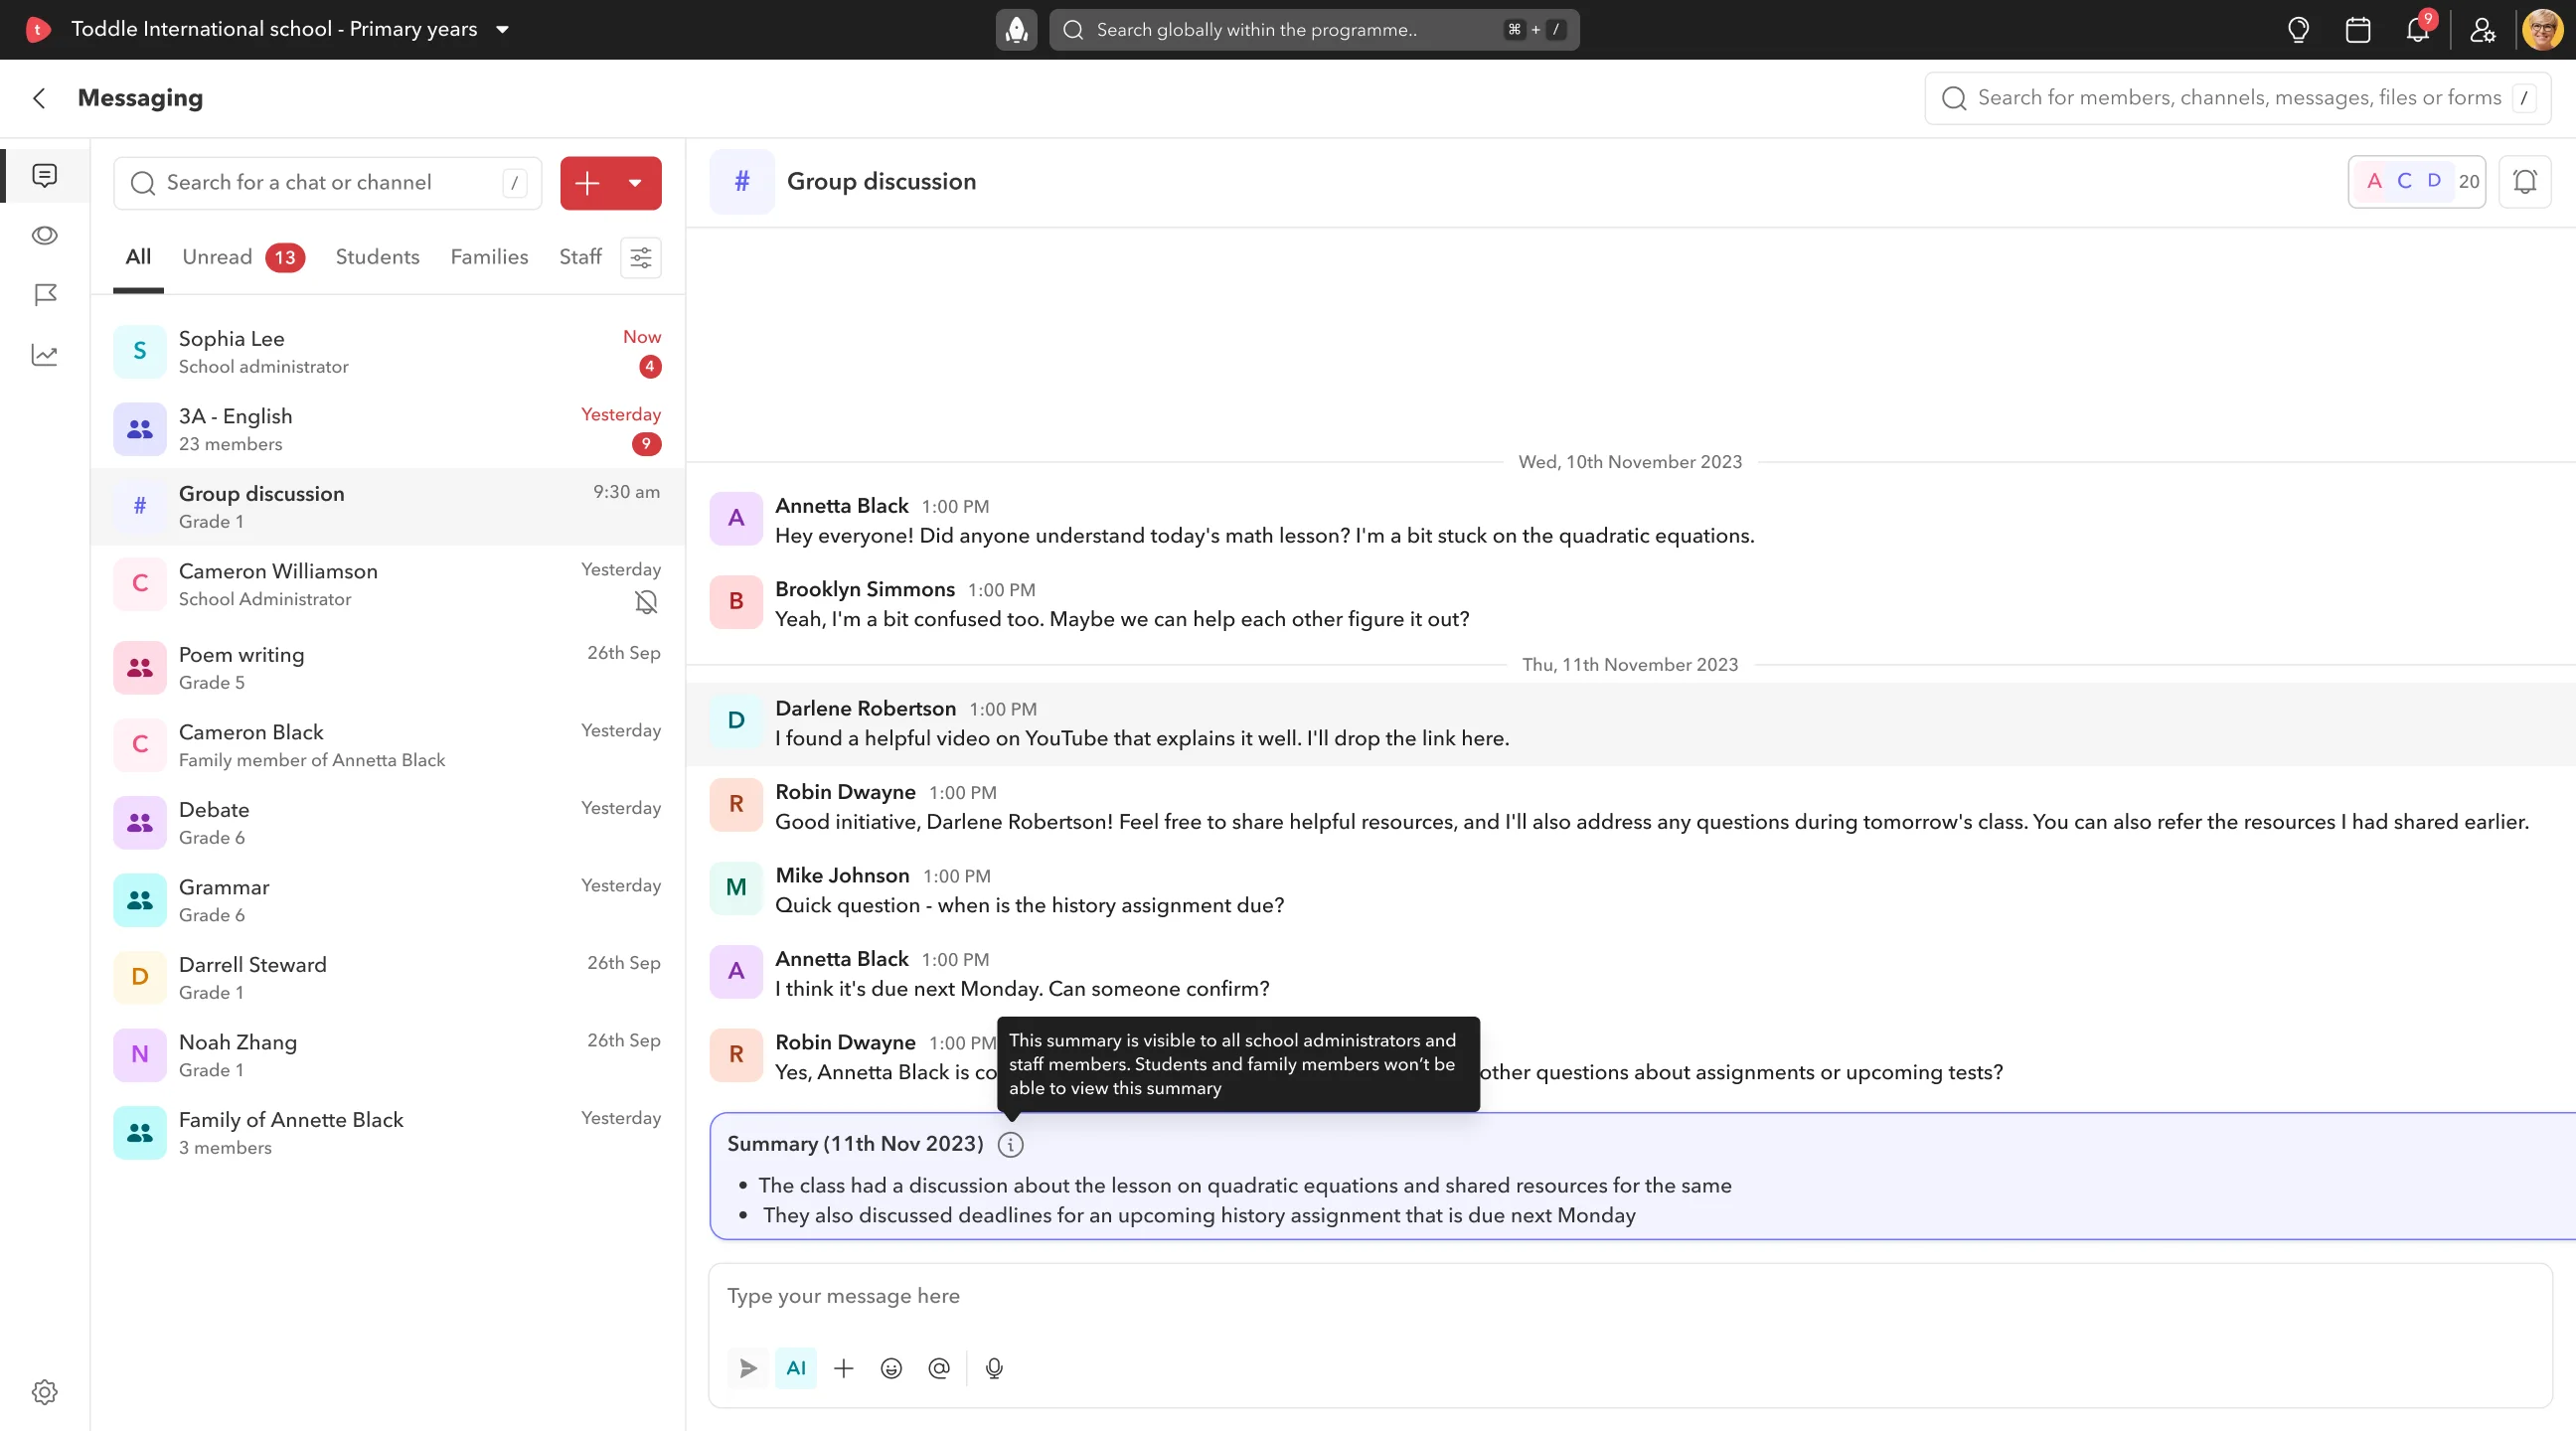Unmute Cameron Williamson chat via muted bell

click(x=646, y=602)
